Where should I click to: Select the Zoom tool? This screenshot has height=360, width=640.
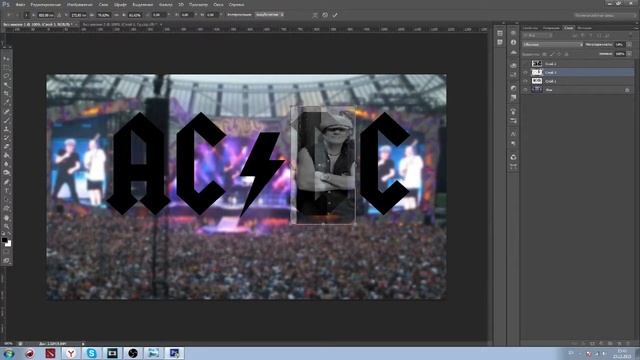(x=6, y=227)
